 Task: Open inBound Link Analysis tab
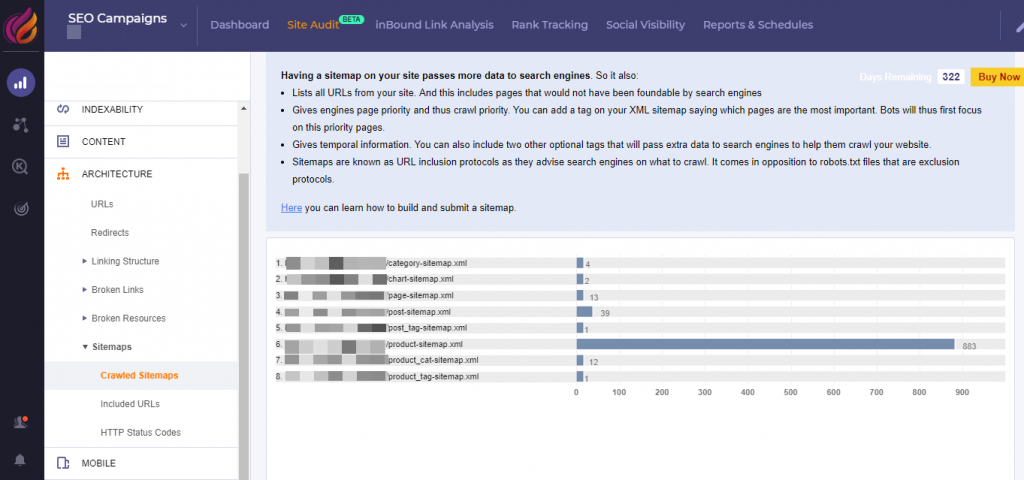pos(434,25)
